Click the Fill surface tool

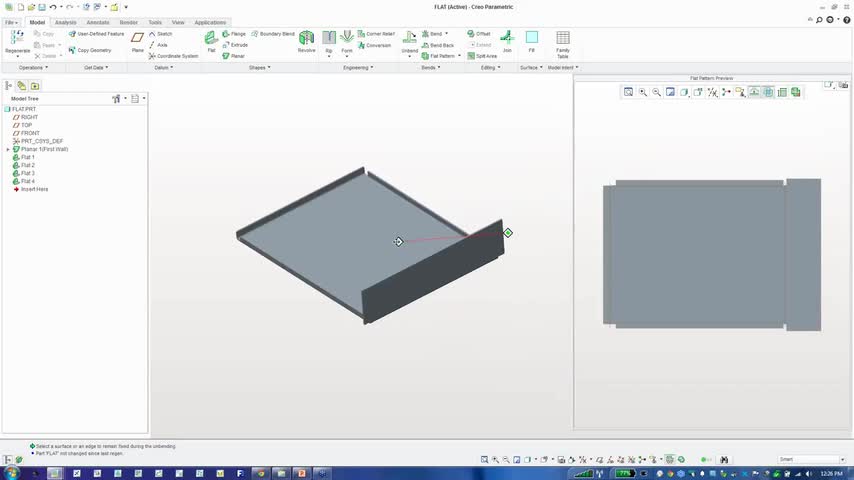(532, 41)
